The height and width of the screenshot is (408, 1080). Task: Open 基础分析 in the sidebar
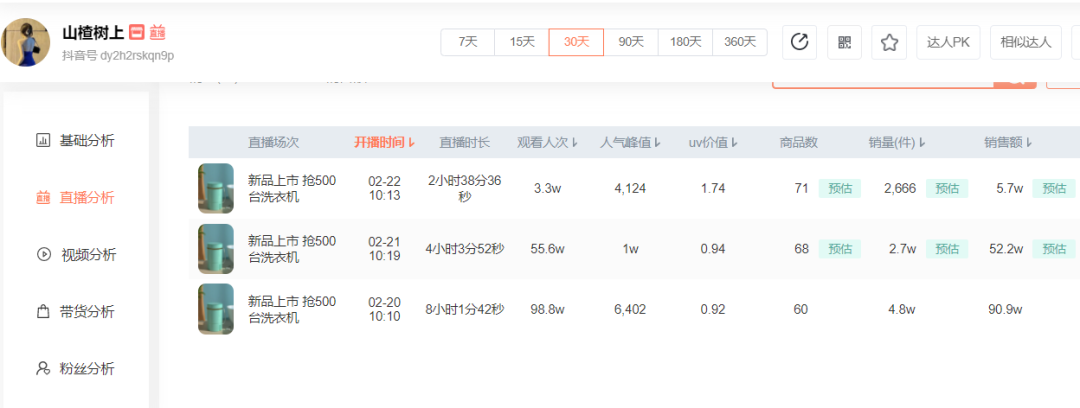76,141
